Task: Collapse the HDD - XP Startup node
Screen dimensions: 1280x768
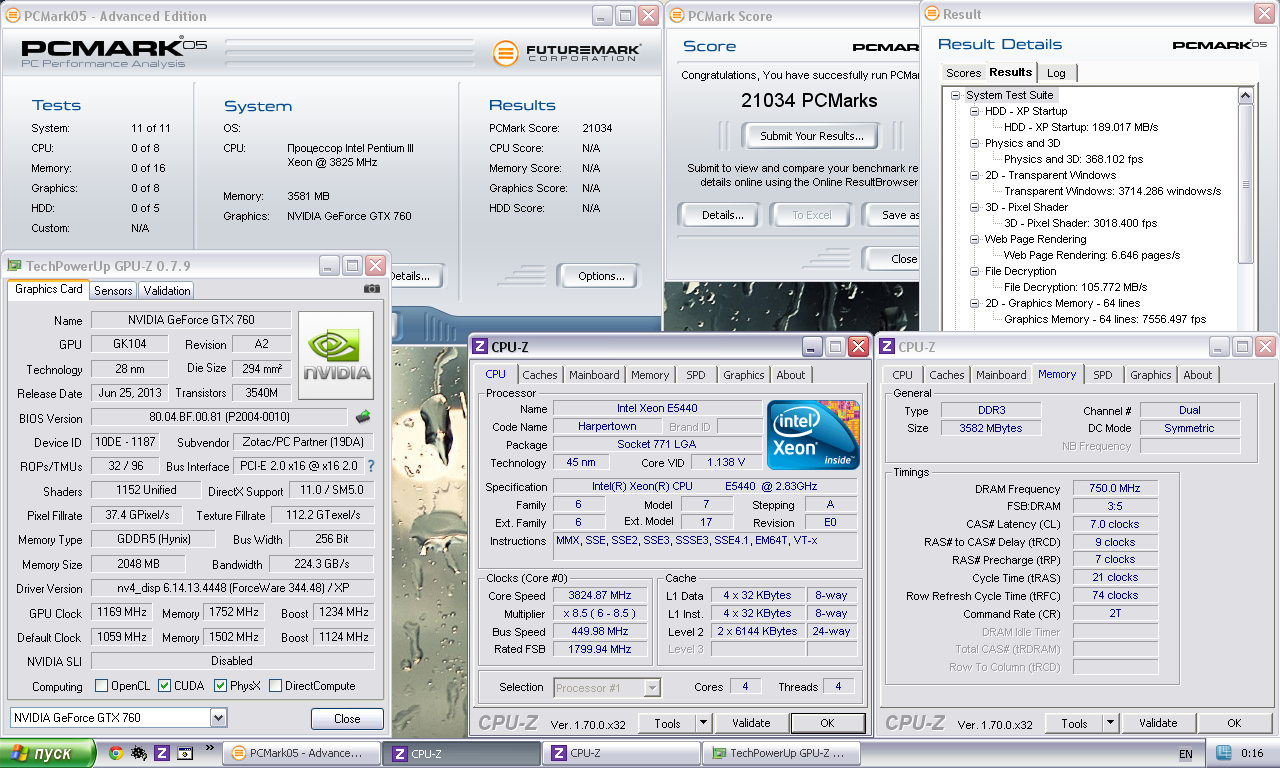Action: pos(974,111)
